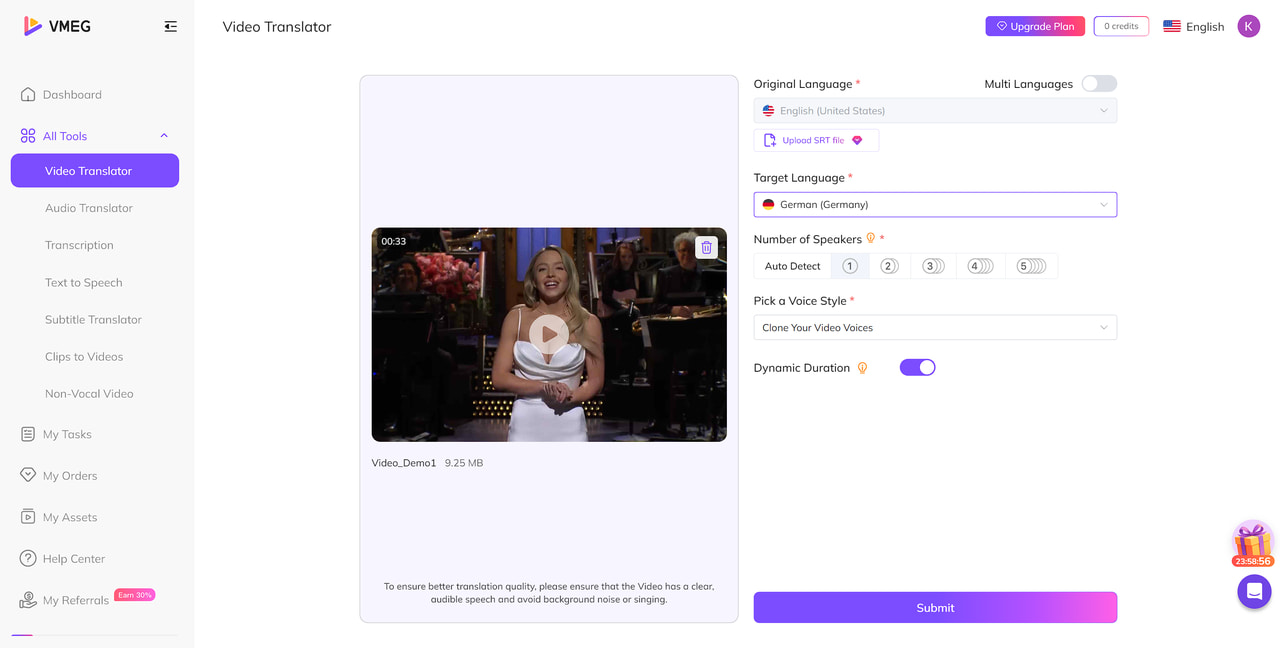
Task: Click the VMEG logo
Action: point(57,26)
